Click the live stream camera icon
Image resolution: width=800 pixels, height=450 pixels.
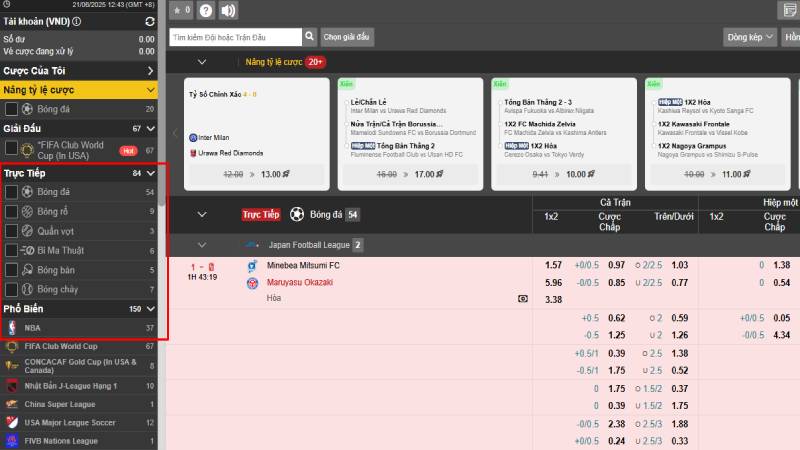[x=523, y=298]
